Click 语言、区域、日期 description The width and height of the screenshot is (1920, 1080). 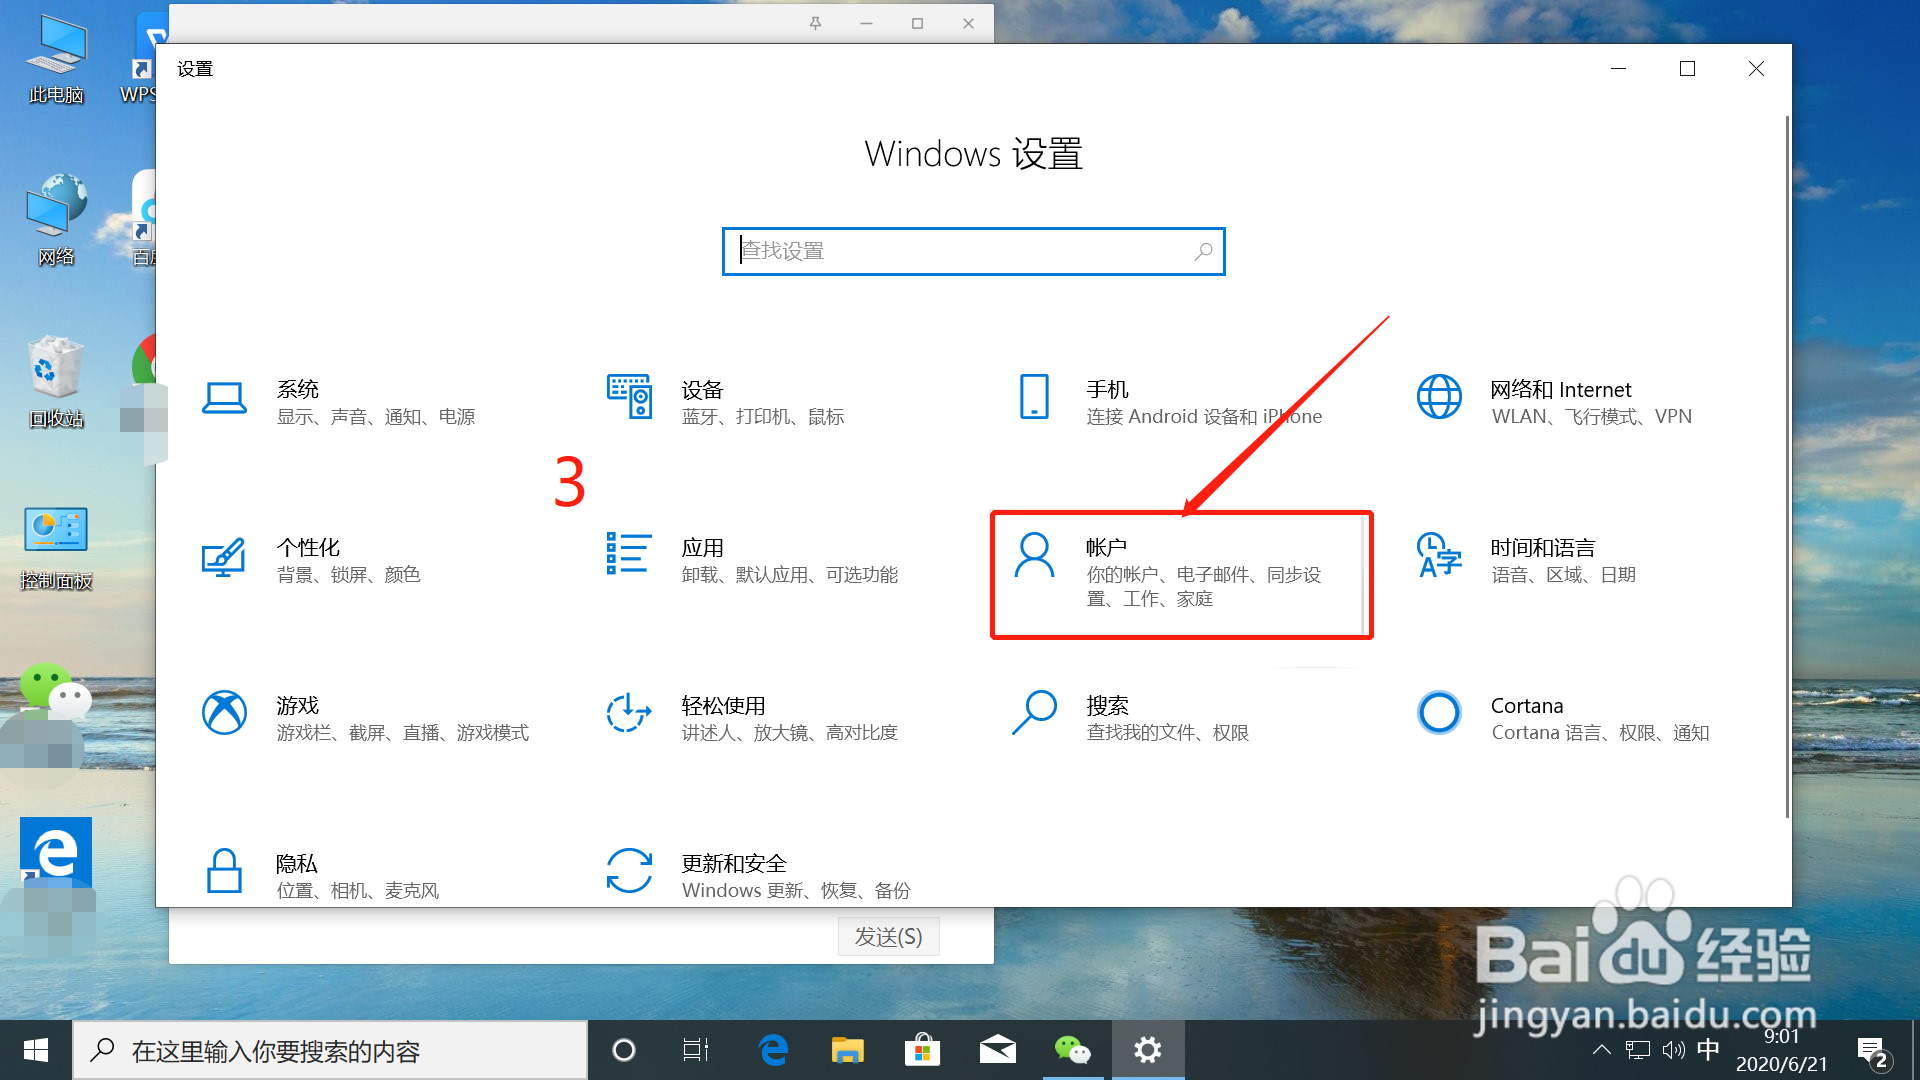1563,575
